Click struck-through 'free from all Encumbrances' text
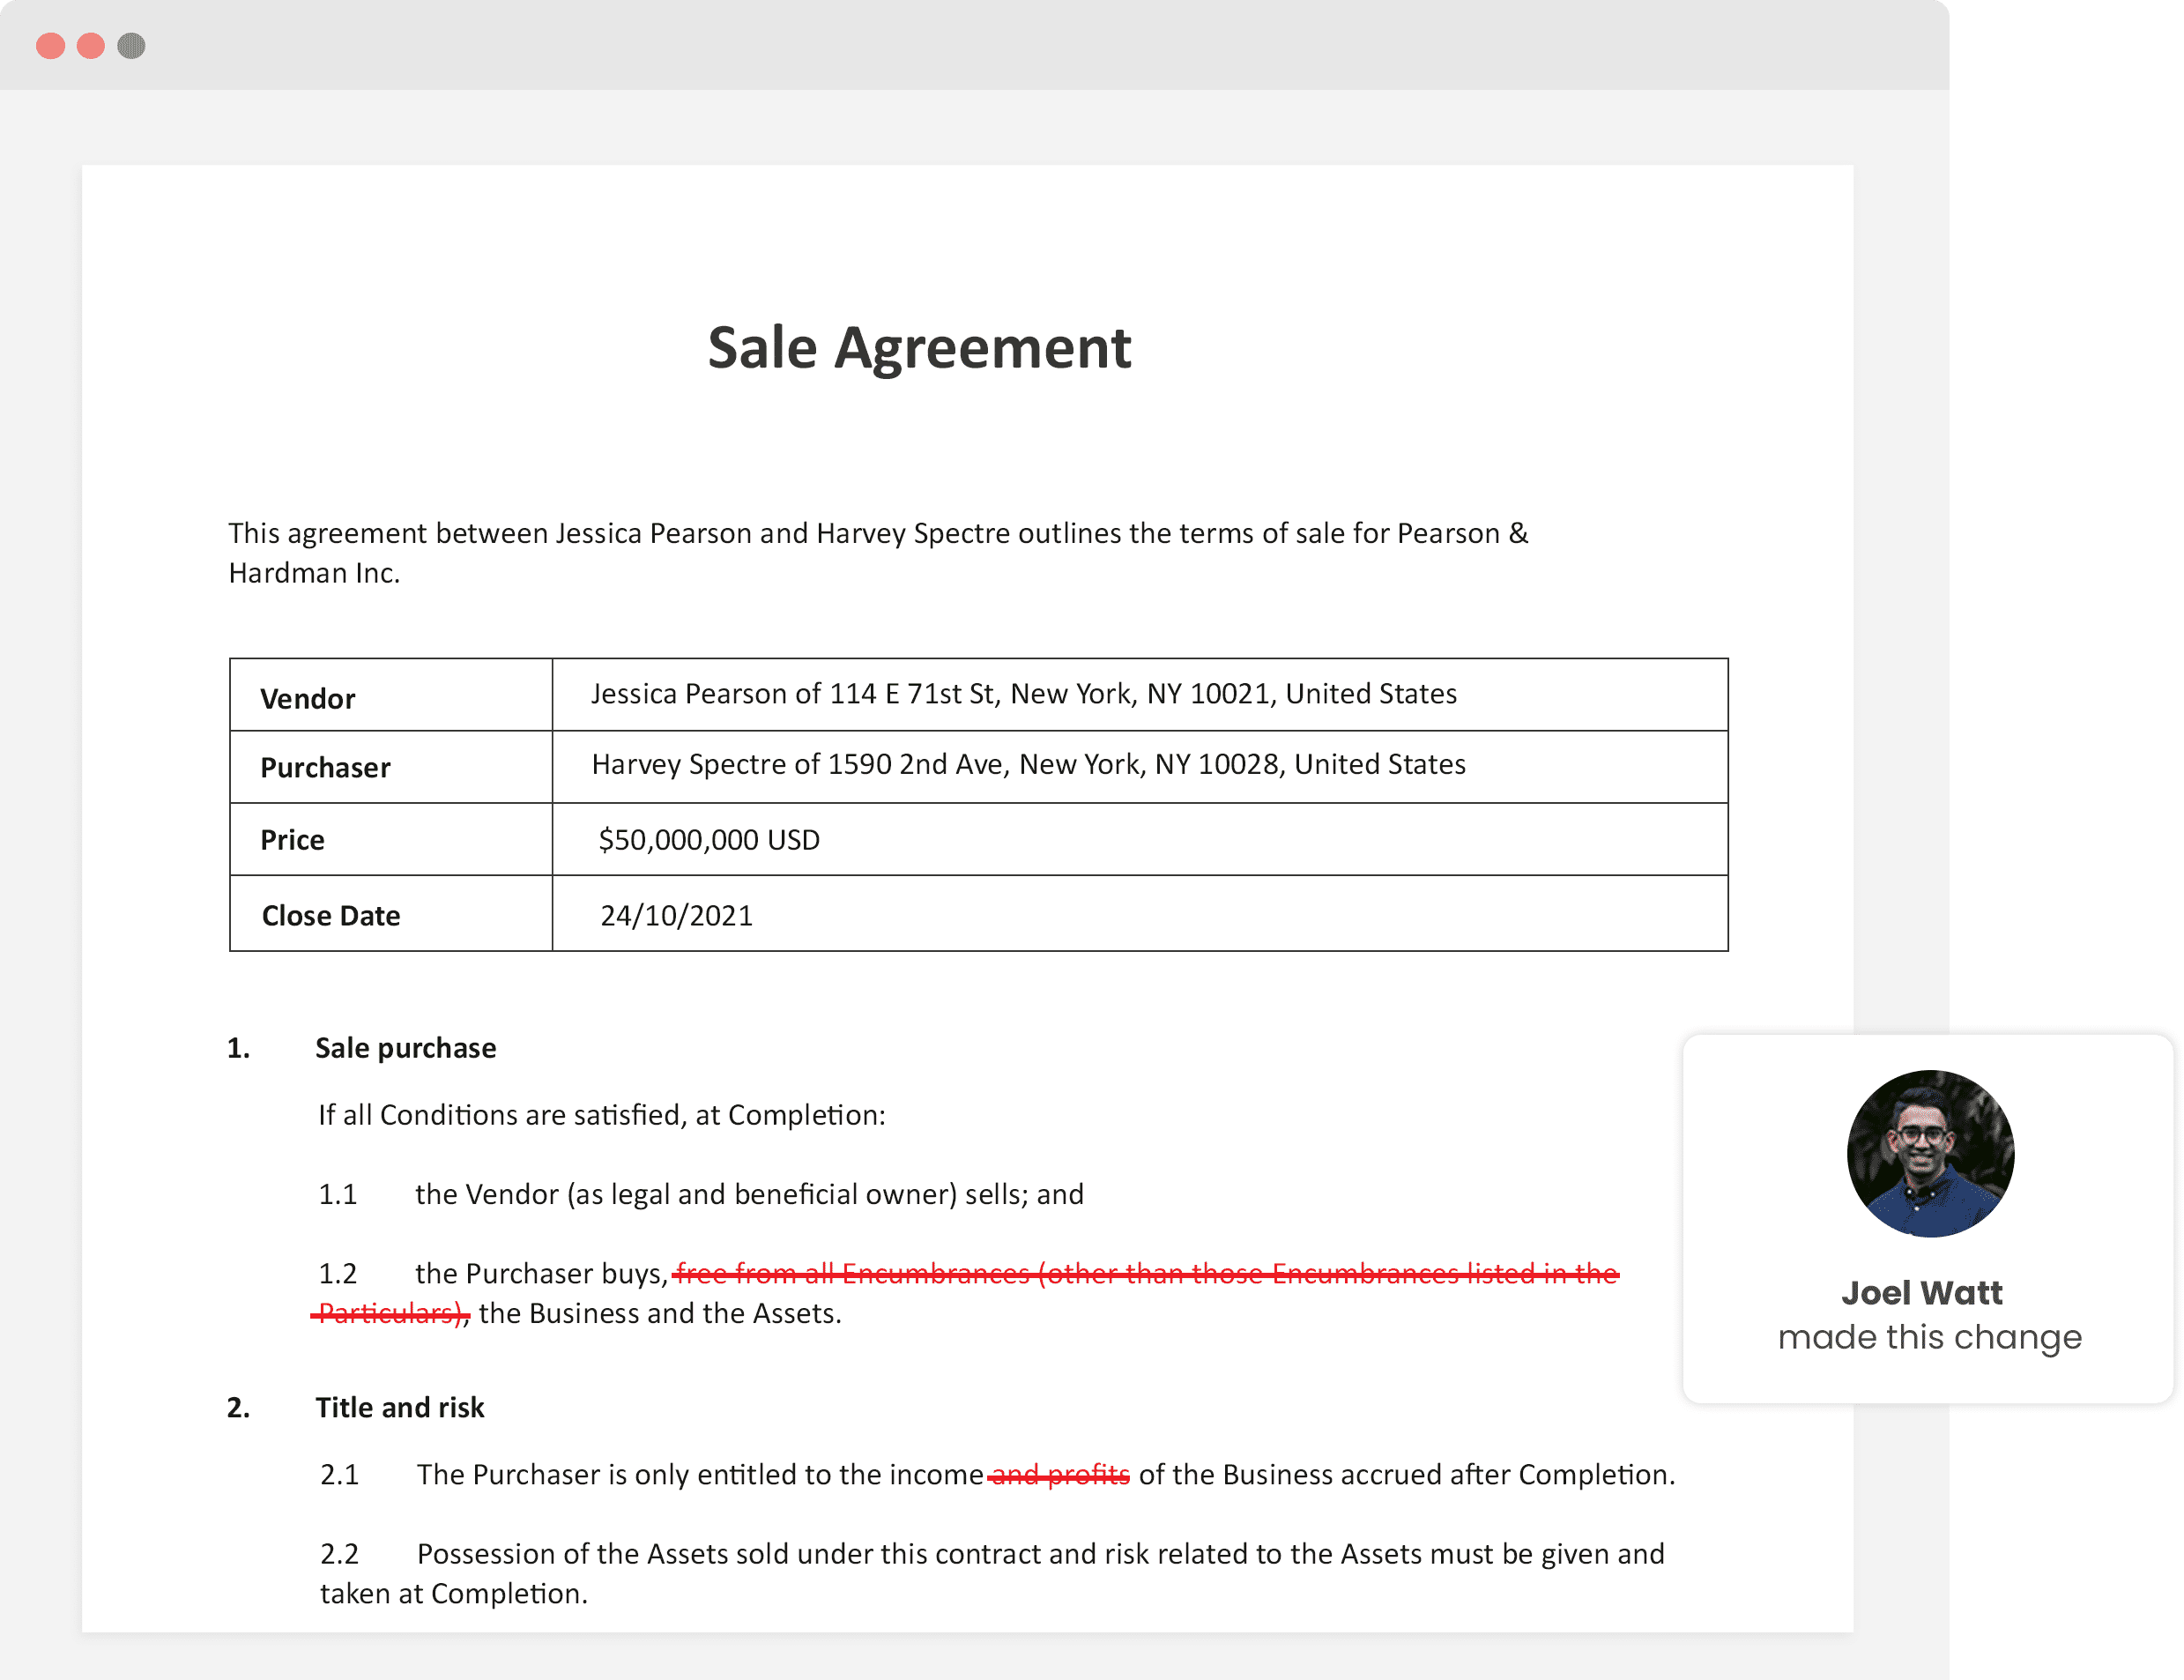This screenshot has width=2184, height=1680. coord(1146,1274)
